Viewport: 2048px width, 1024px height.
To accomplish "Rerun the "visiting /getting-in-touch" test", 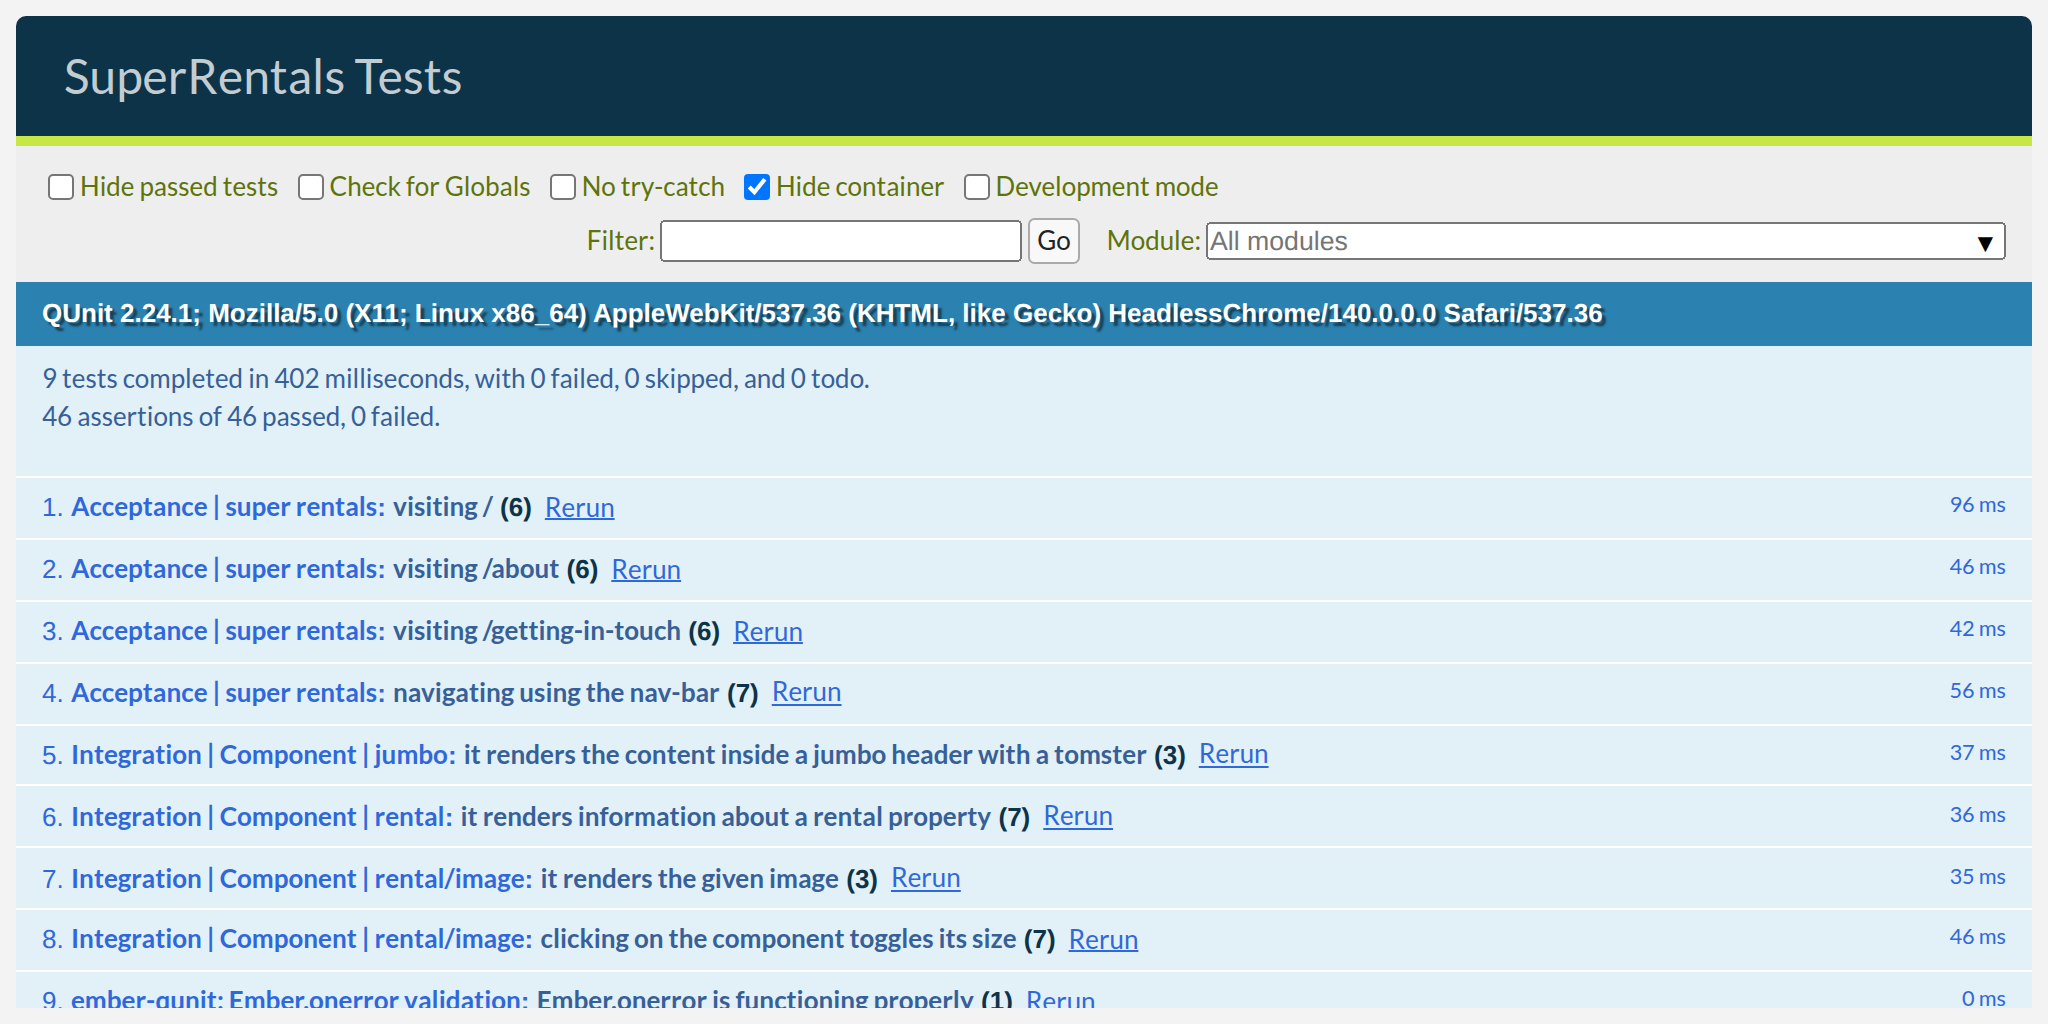I will click(768, 632).
